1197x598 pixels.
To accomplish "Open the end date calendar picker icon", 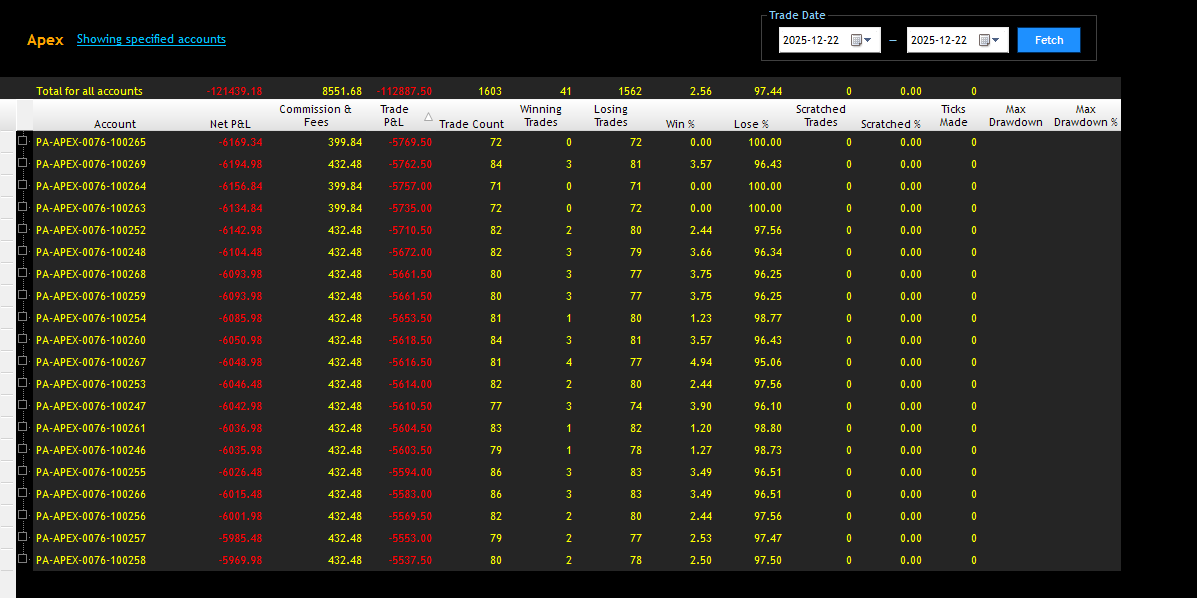I will click(989, 40).
